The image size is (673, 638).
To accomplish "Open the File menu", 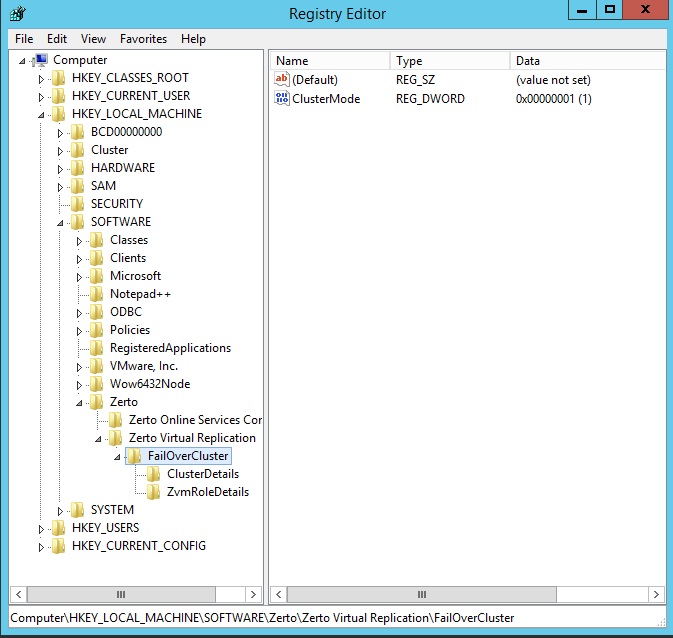I will click(x=24, y=39).
